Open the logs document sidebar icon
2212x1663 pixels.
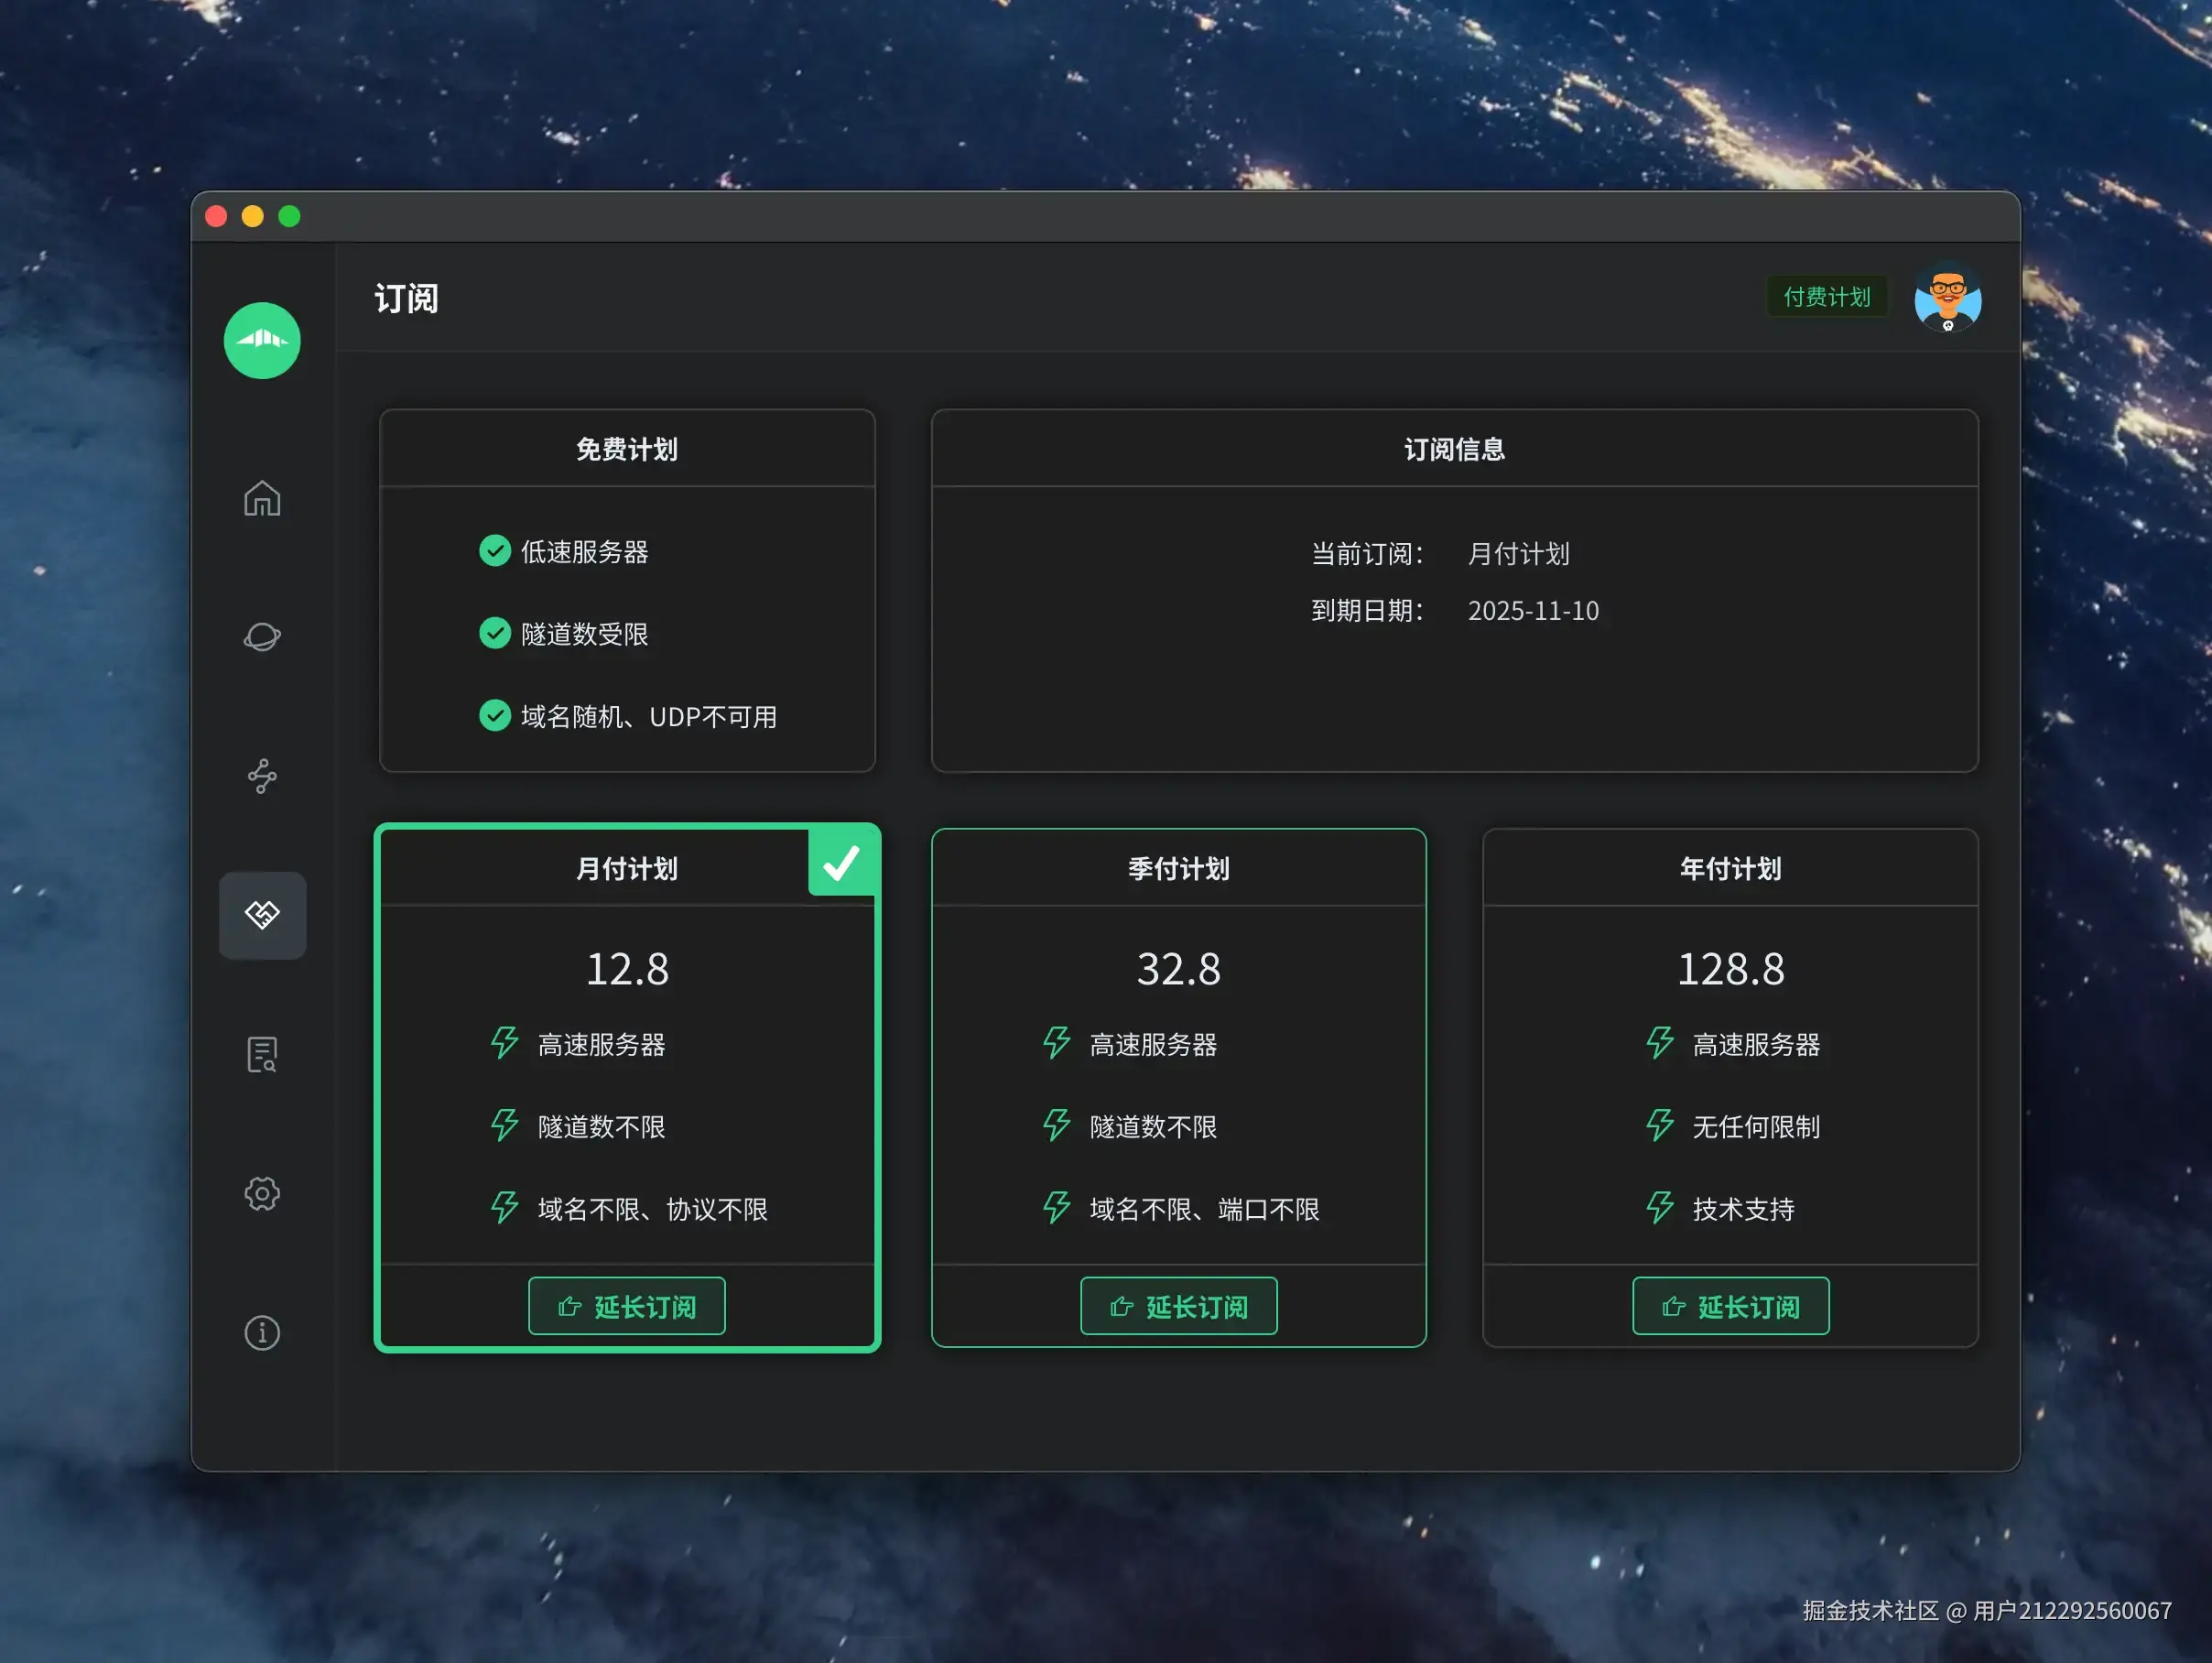(262, 1054)
